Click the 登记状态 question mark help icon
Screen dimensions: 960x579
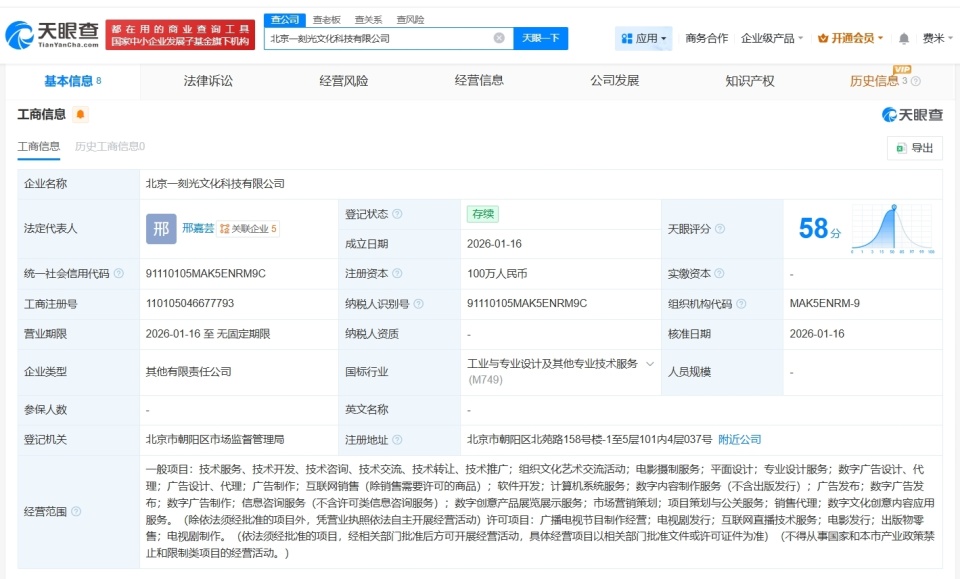click(397, 213)
